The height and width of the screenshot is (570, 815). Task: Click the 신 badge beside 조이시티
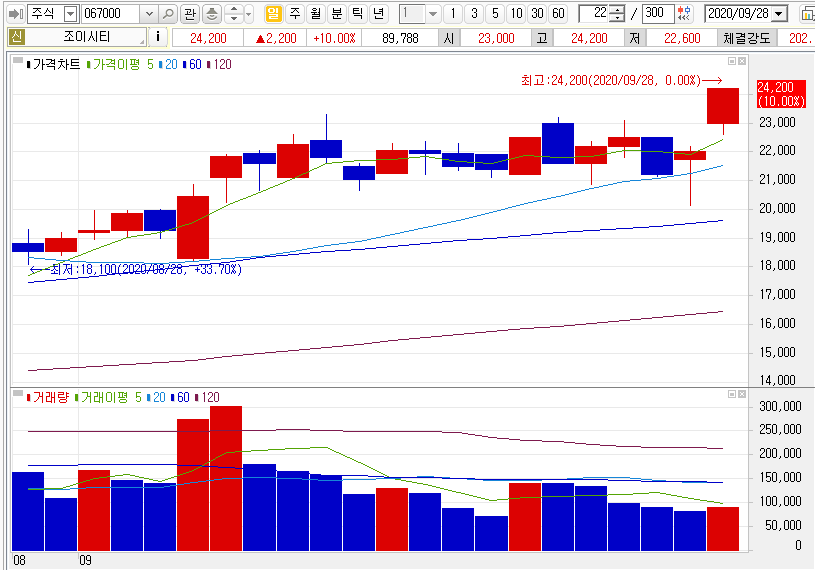point(17,37)
